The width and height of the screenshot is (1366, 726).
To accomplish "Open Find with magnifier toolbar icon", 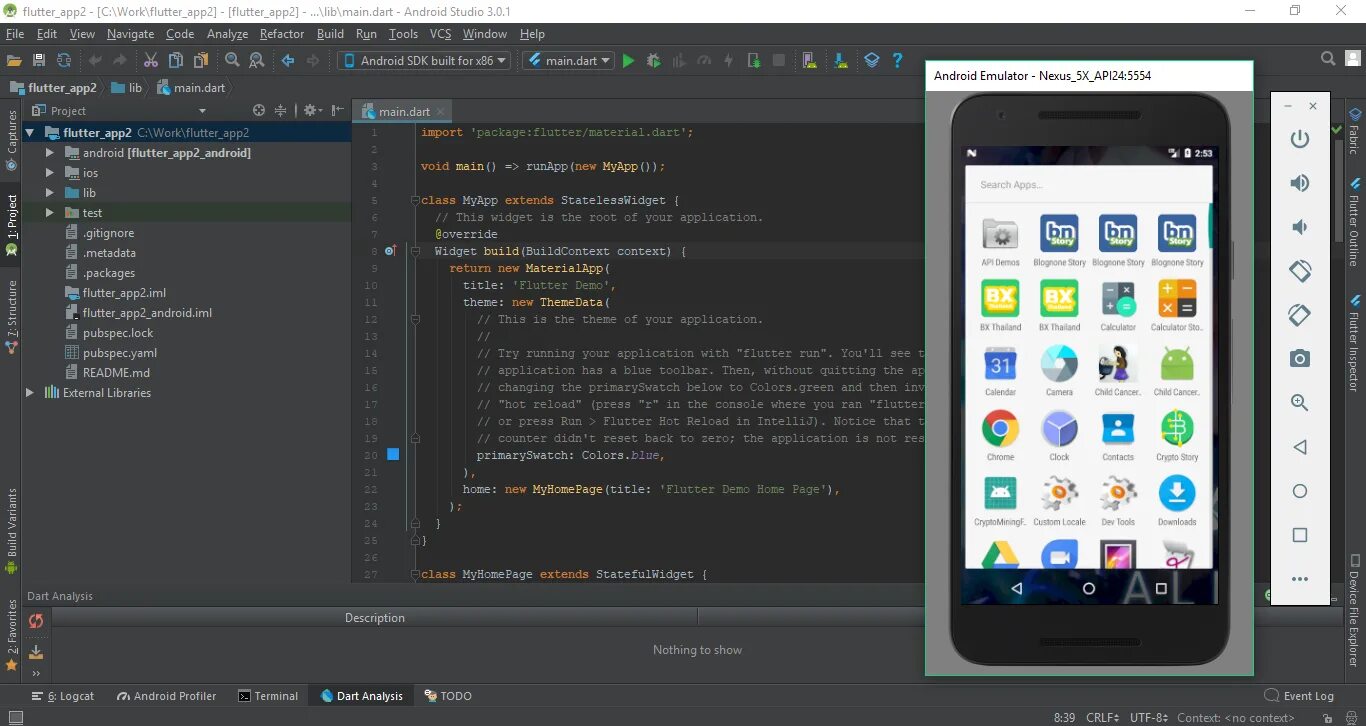I will click(232, 61).
